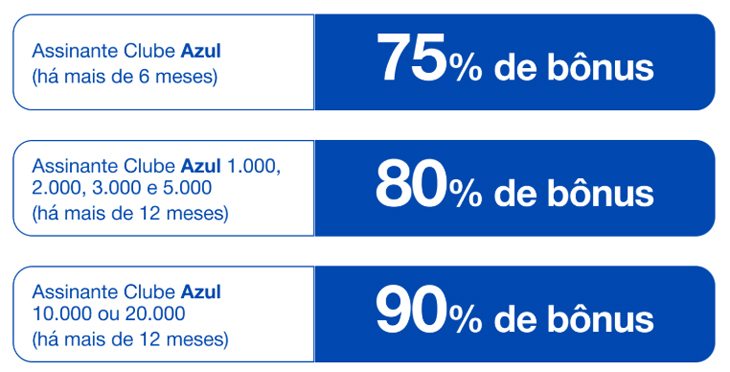Click the 'há mais de 6 meses' text

coord(124,76)
